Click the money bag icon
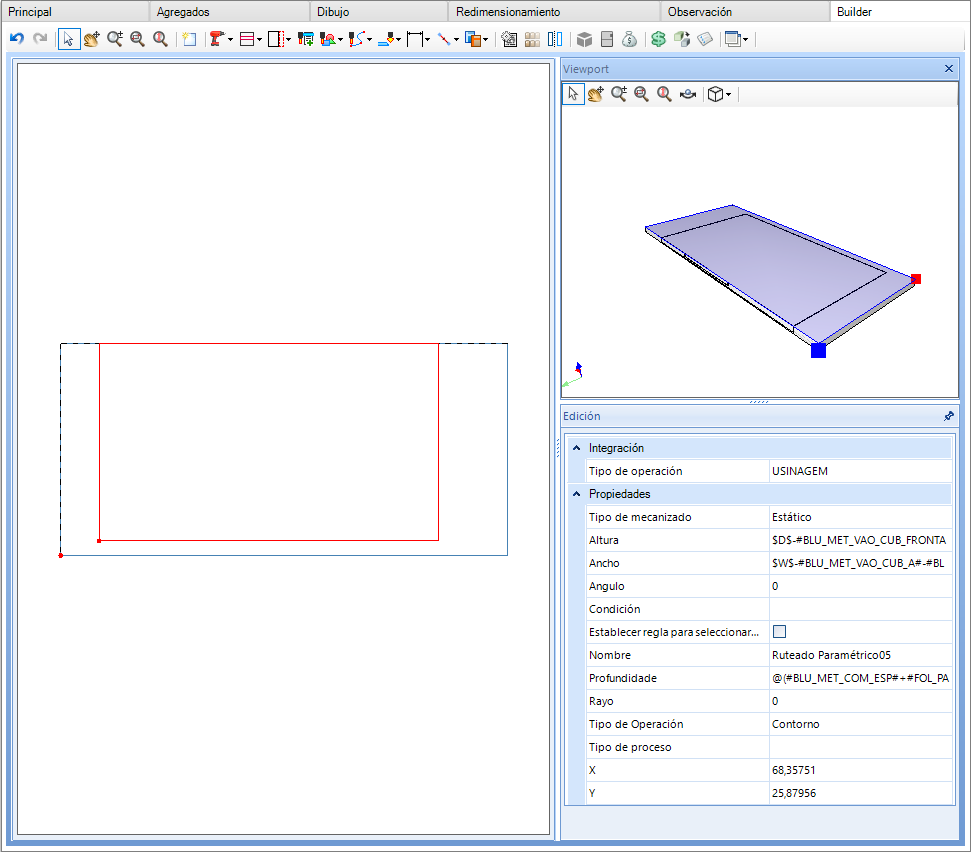971x852 pixels. 629,39
